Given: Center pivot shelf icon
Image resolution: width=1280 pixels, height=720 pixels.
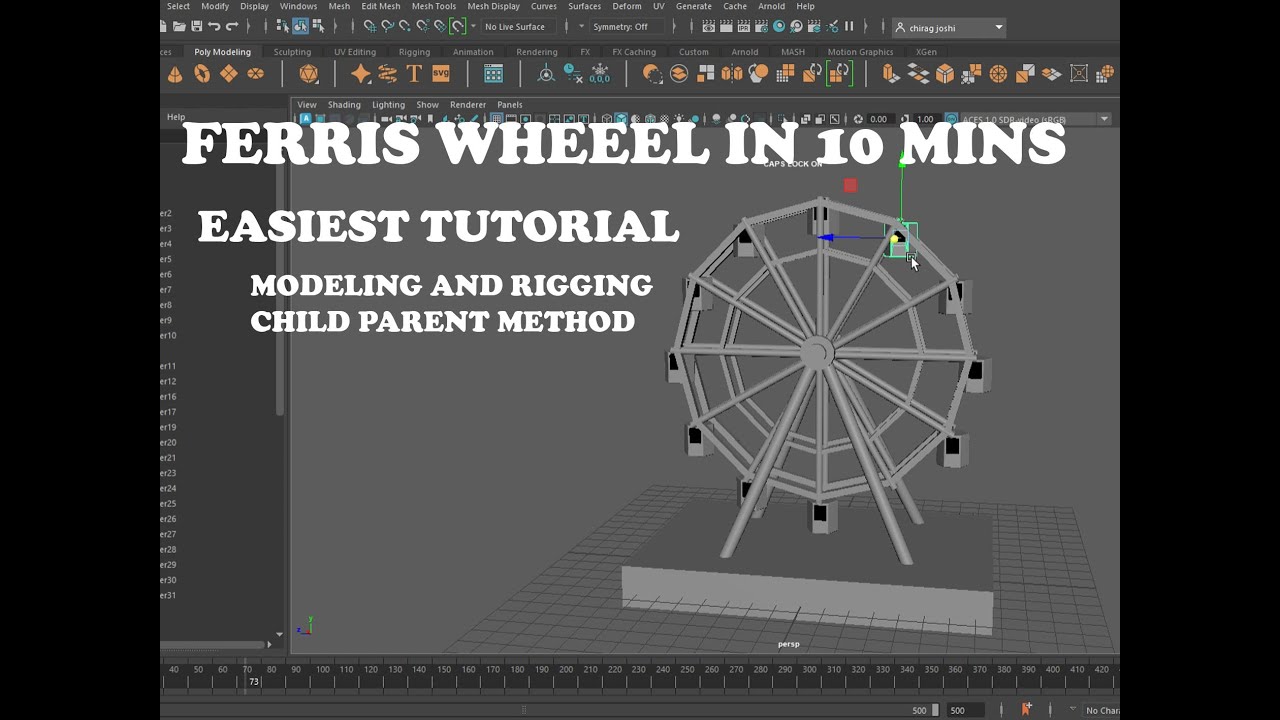Looking at the screenshot, I should (x=546, y=74).
